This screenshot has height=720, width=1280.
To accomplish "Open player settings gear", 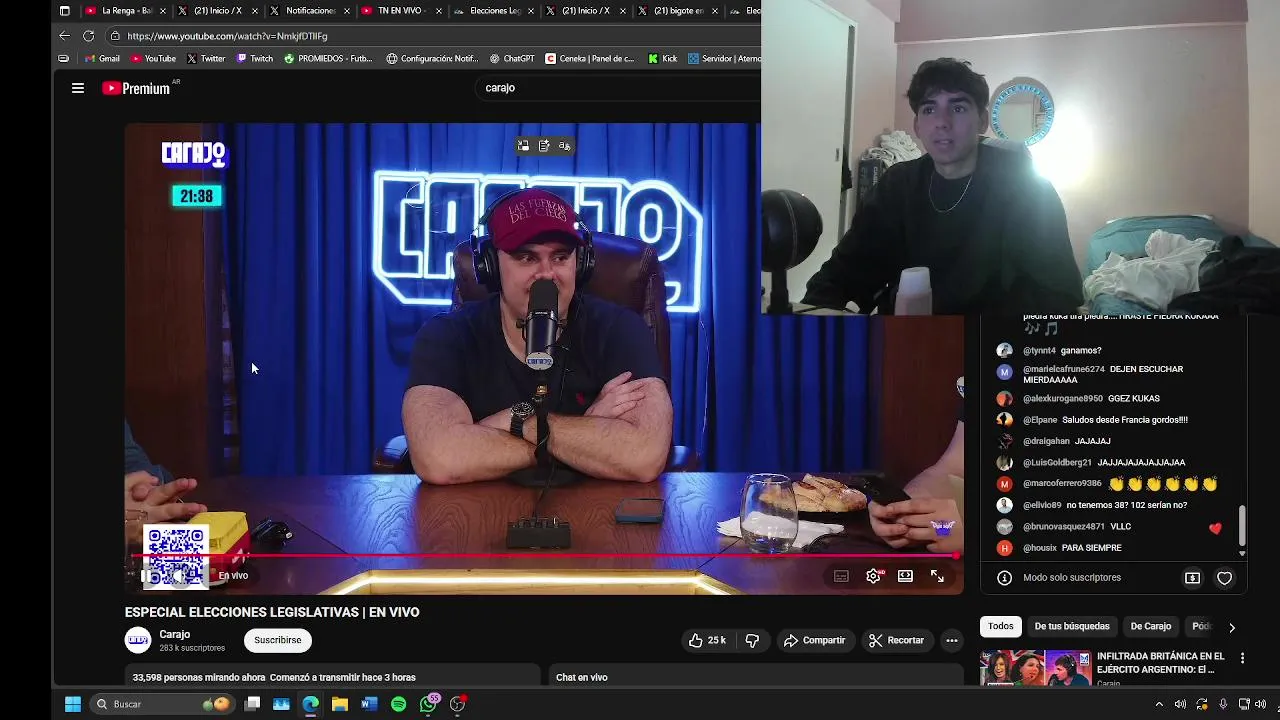I will pyautogui.click(x=873, y=576).
